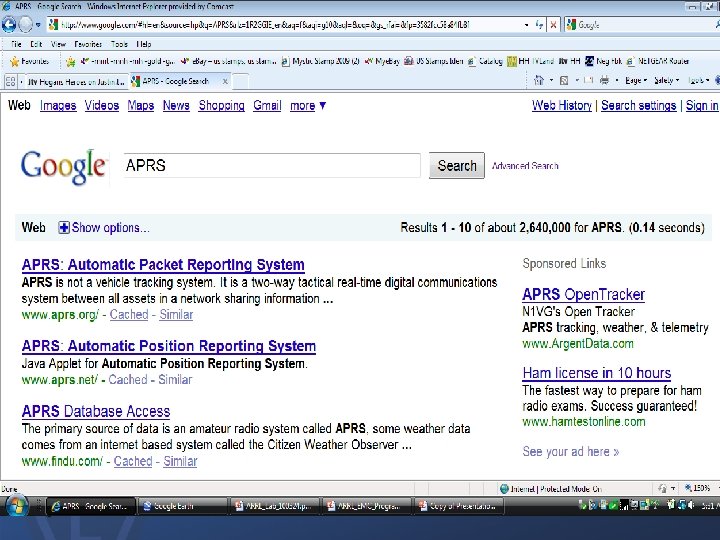Open the Catalog bookmark
This screenshot has width=720, height=540.
point(485,61)
